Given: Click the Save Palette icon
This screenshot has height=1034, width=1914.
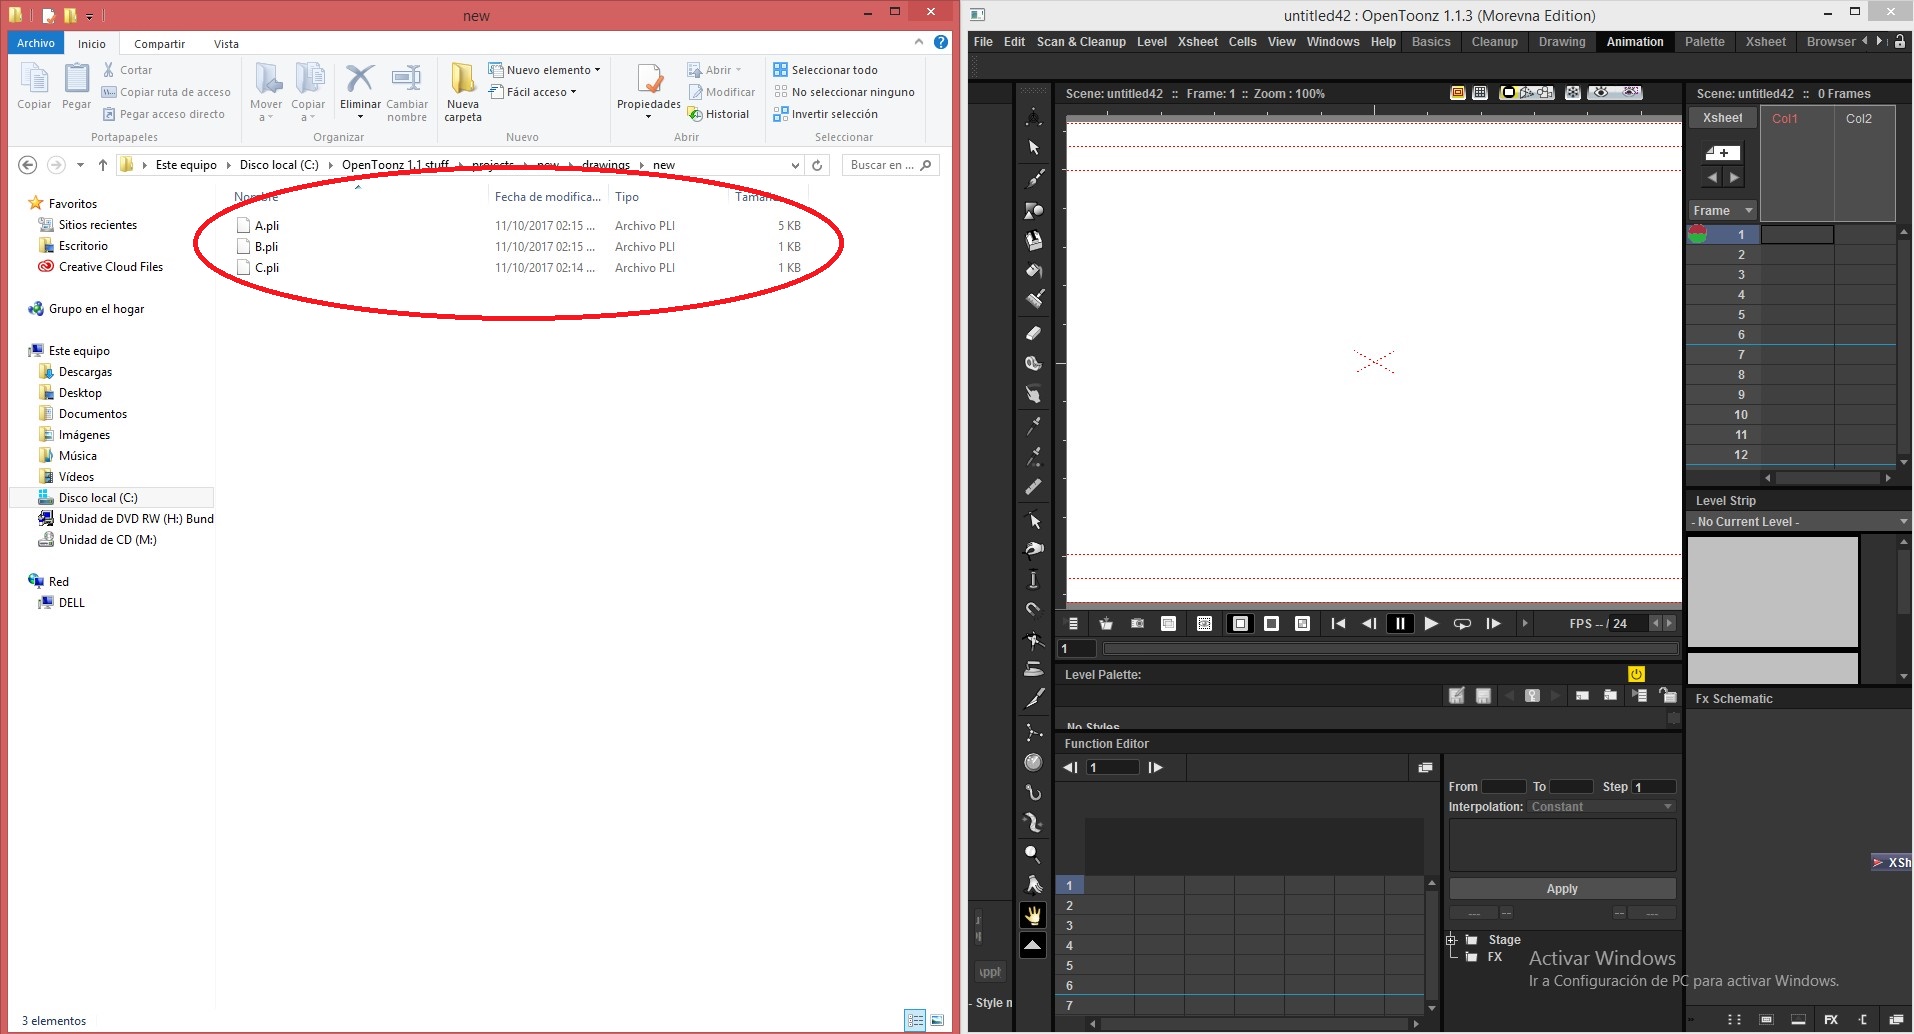Looking at the screenshot, I should 1483,697.
